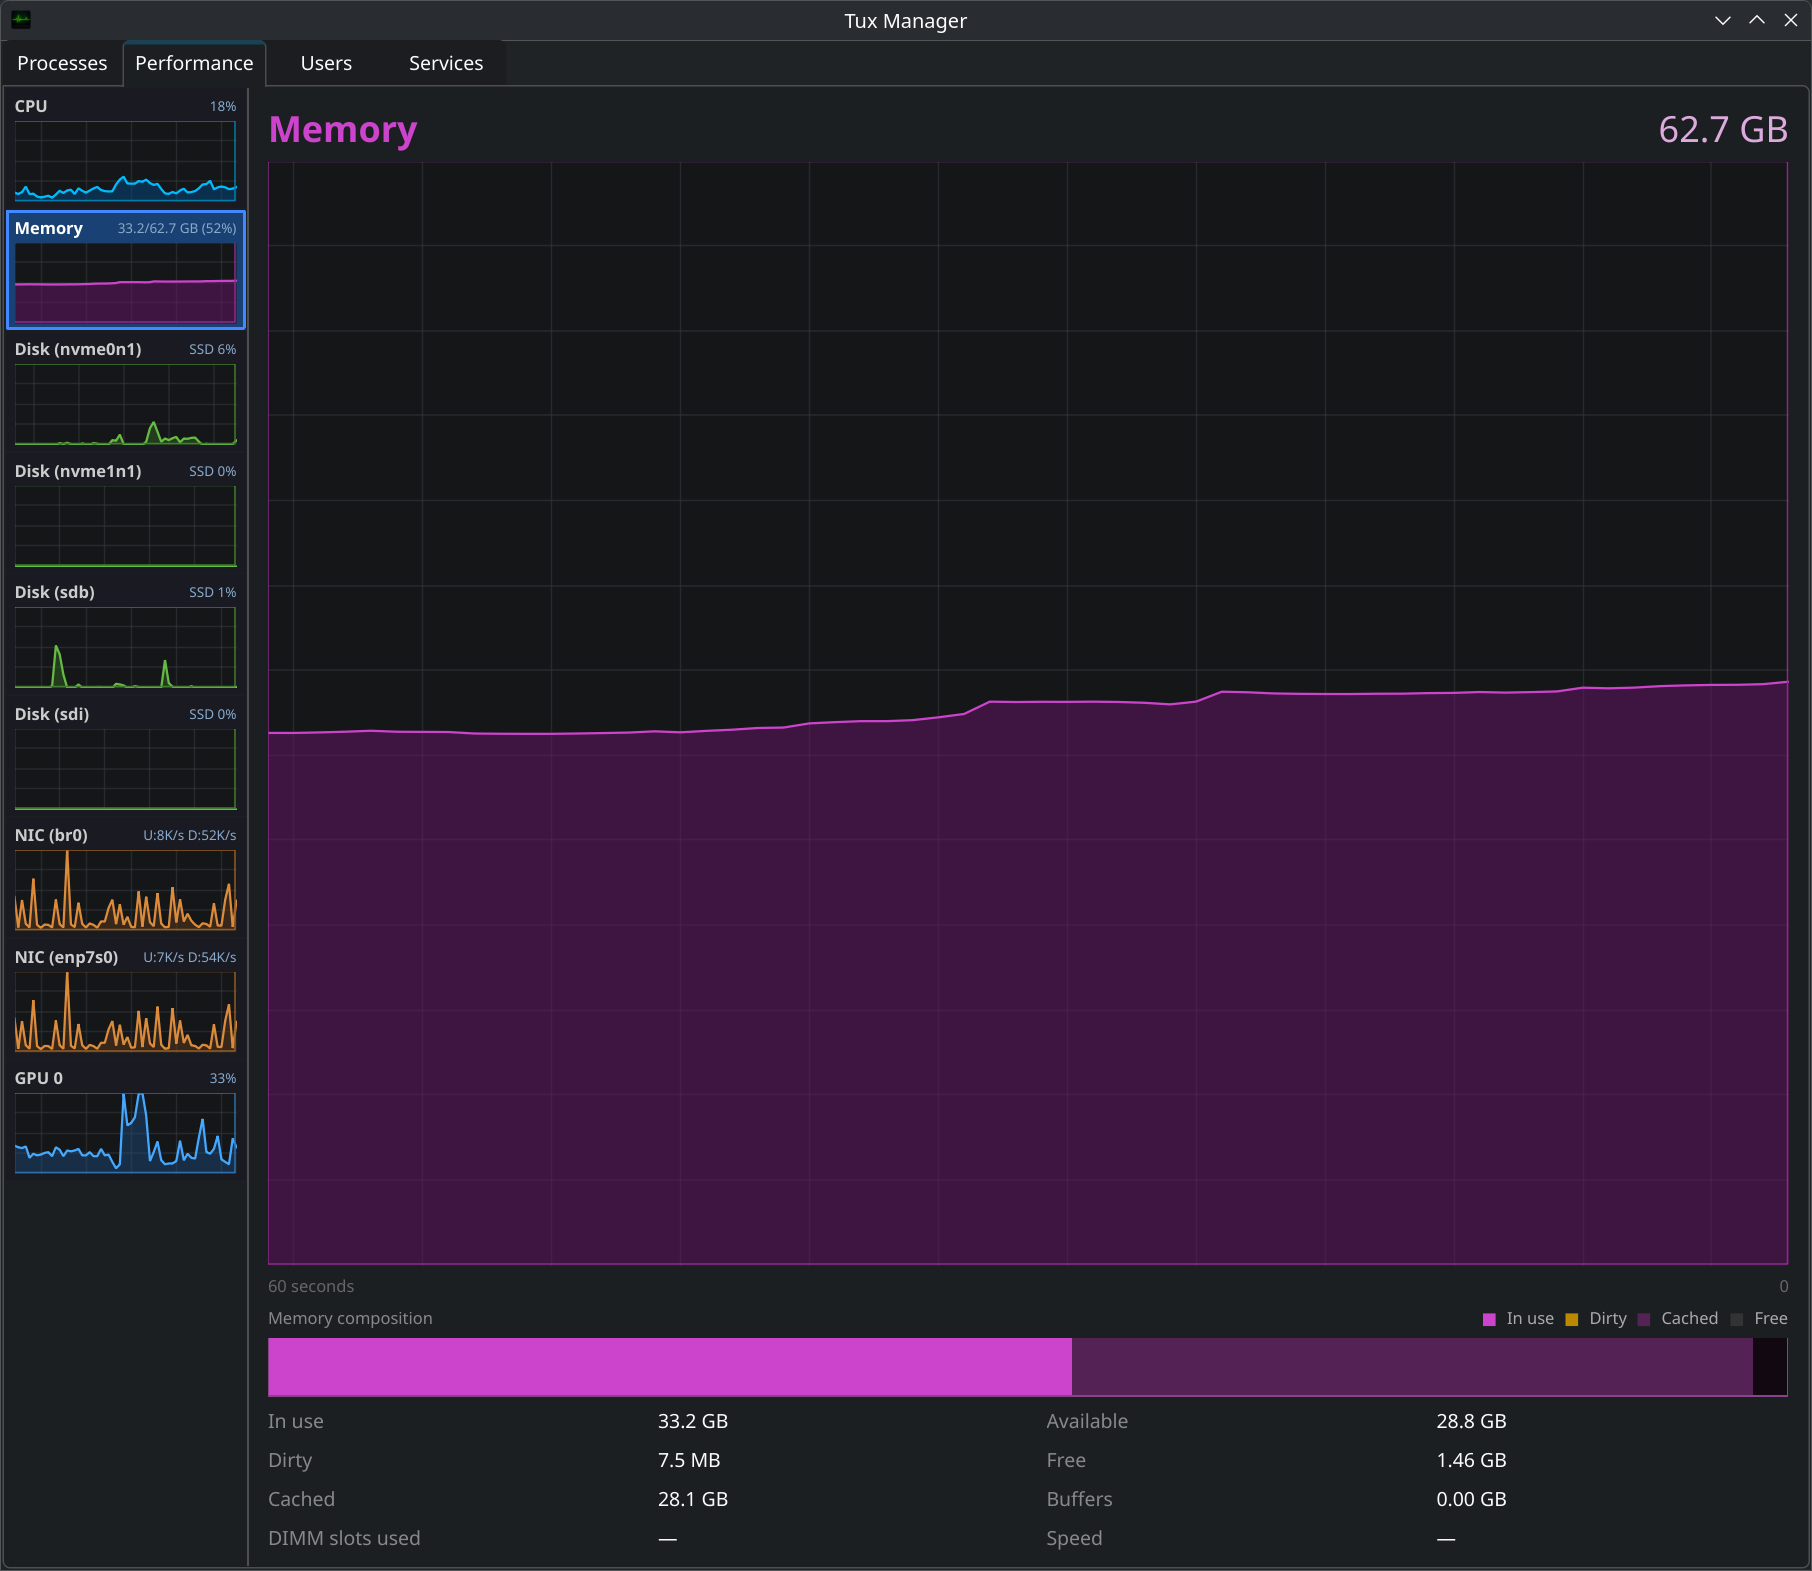Screen dimensions: 1812x1571
Task: Click the Buffers value 0.00 GB
Action: click(x=1471, y=1499)
